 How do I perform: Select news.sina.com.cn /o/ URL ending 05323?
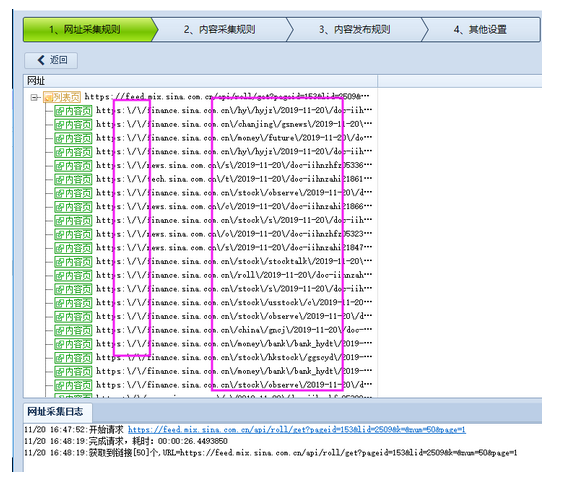click(x=234, y=234)
